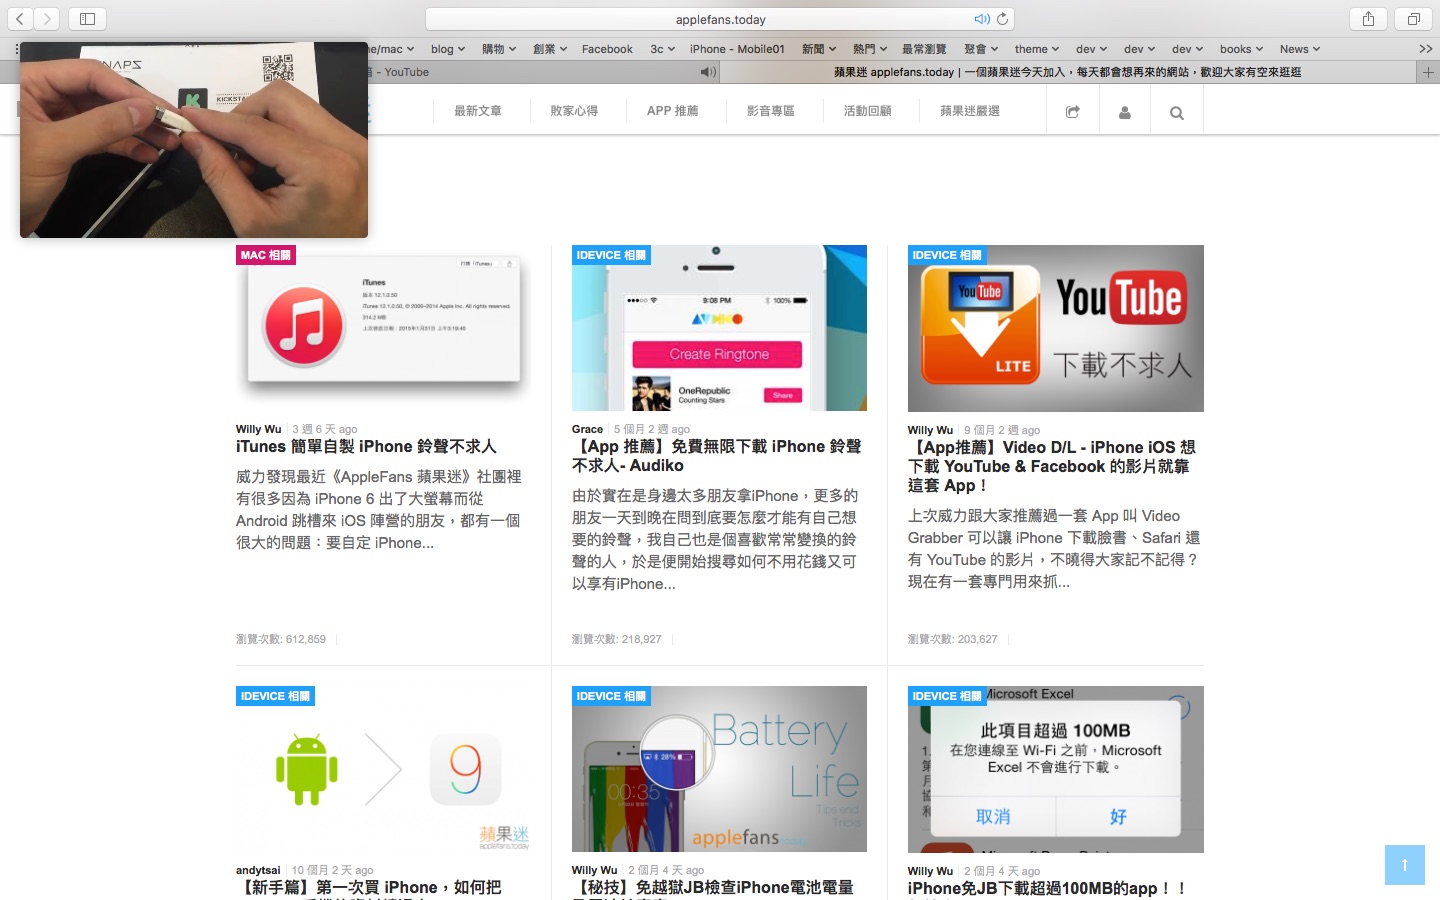The height and width of the screenshot is (900, 1440).
Task: Click IDEVICE 相關 badge on the Battery Life card
Action: pyautogui.click(x=611, y=696)
